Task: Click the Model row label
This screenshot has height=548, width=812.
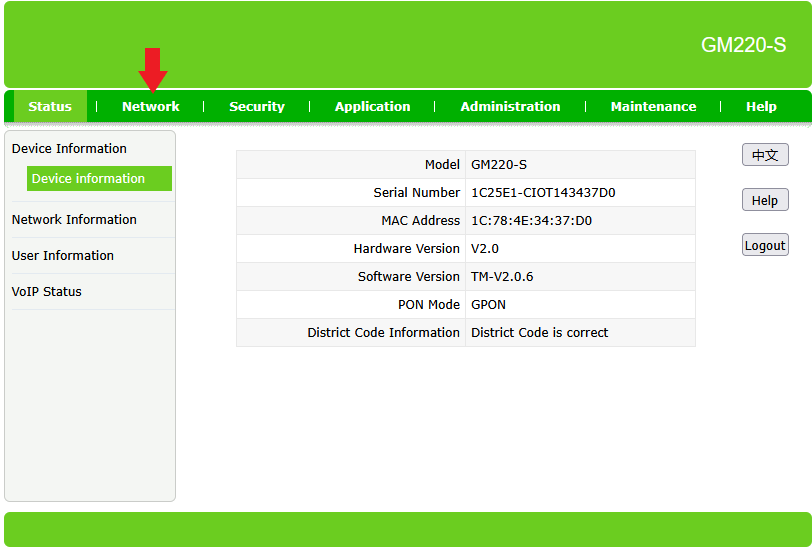Action: [442, 165]
